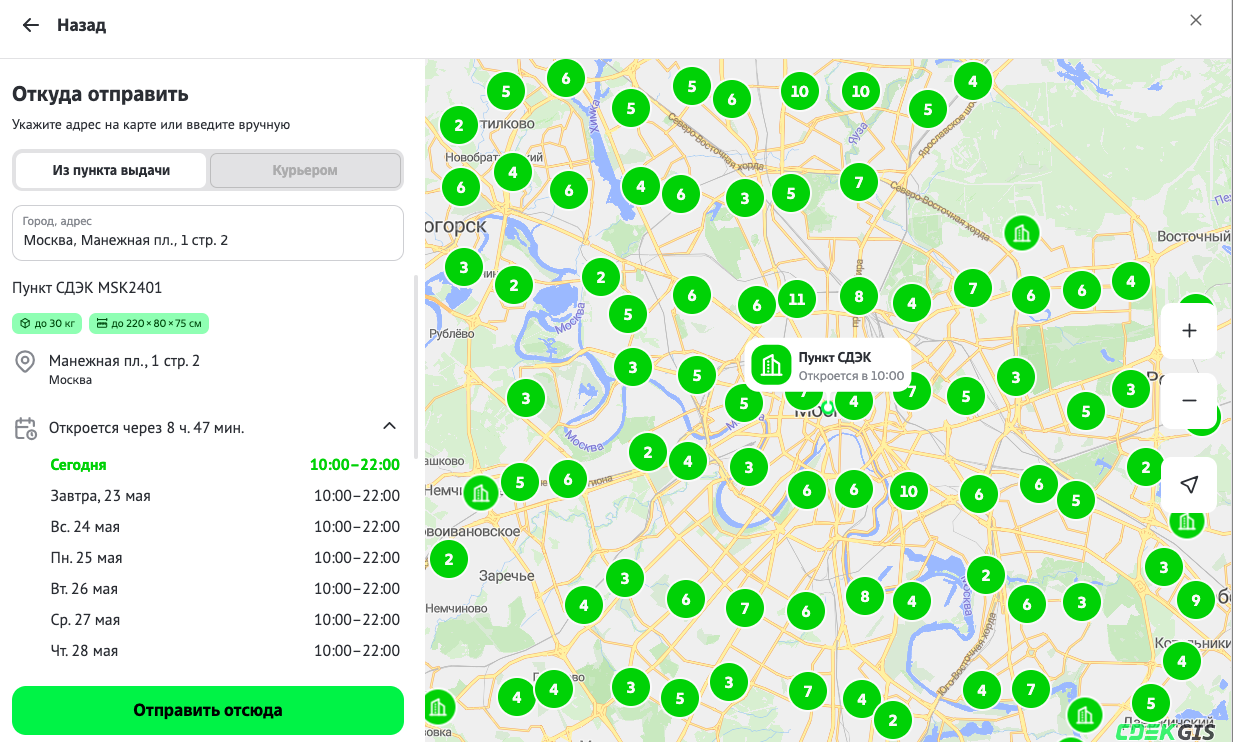
Task: Click the 'Завтра, 23 мая' row
Action: [225, 496]
